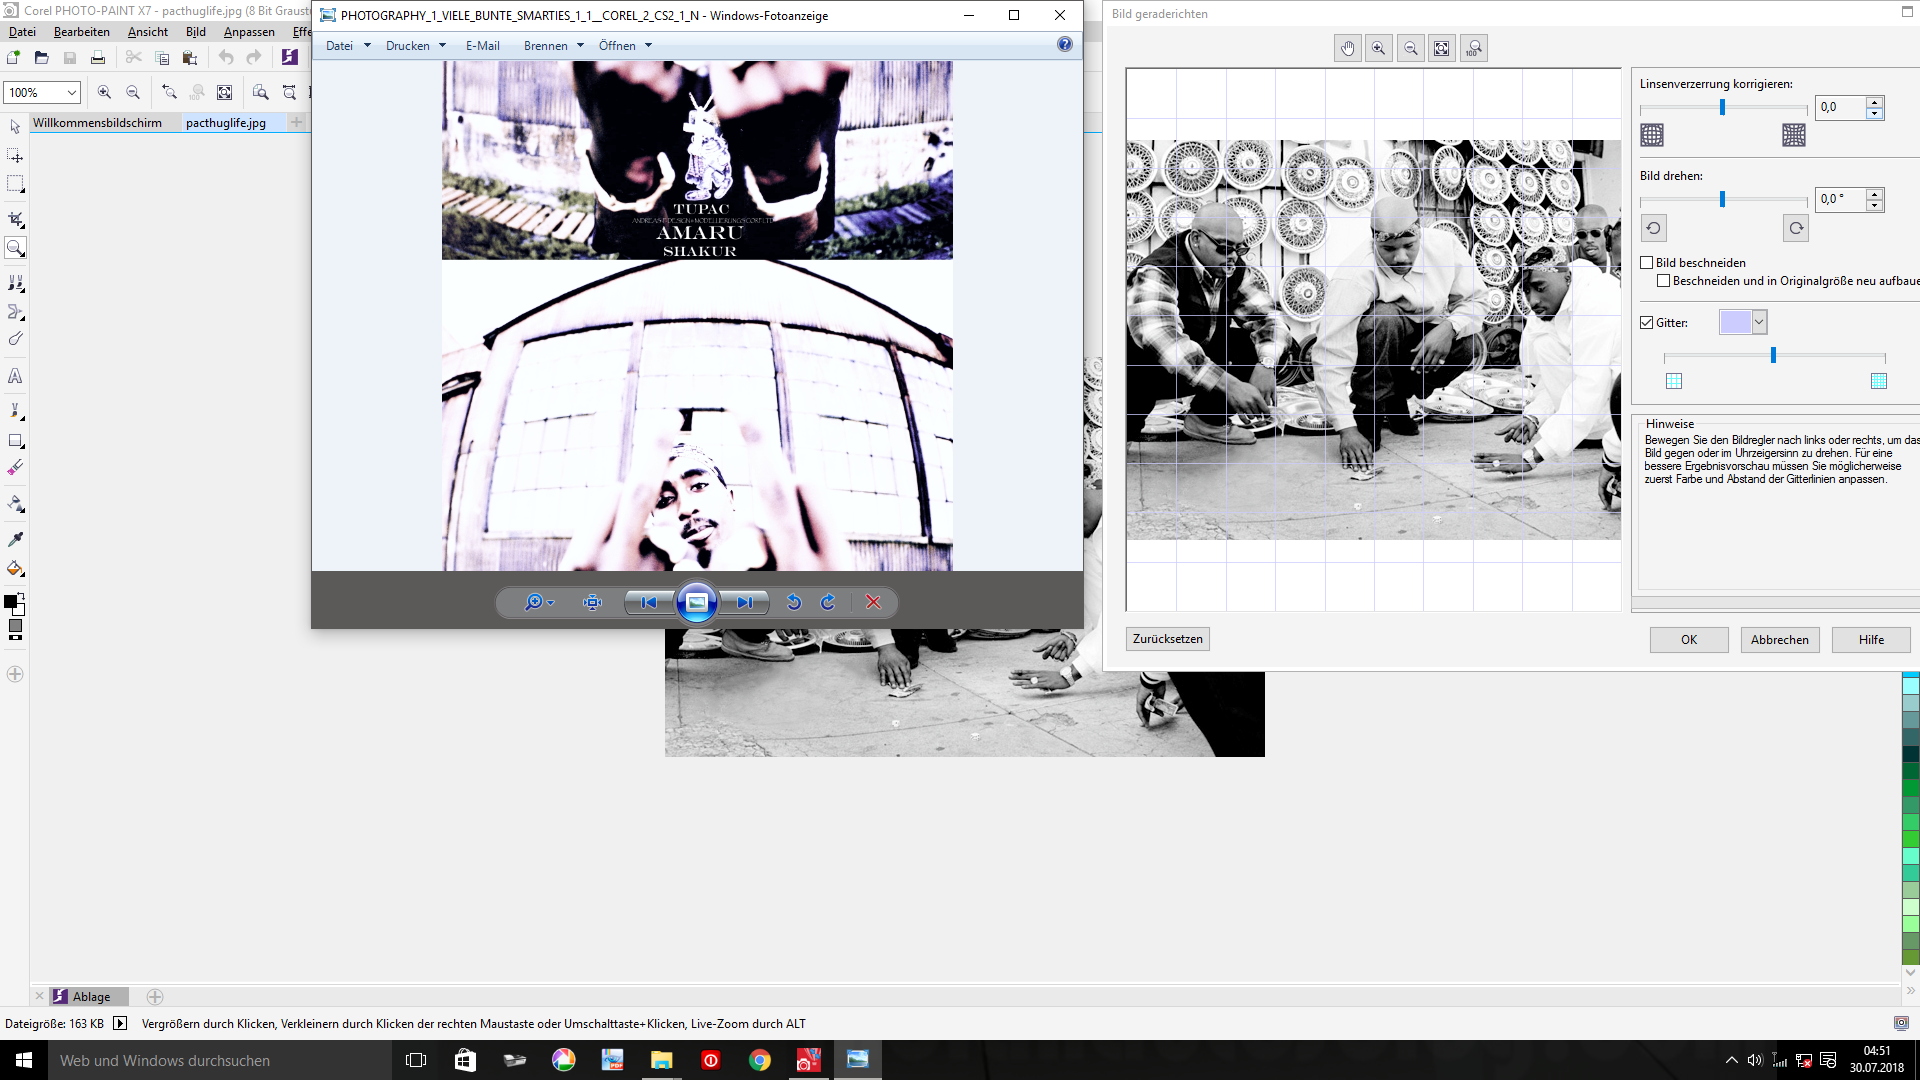Open Gitter color dropdown
The width and height of the screenshot is (1920, 1080).
(1759, 322)
